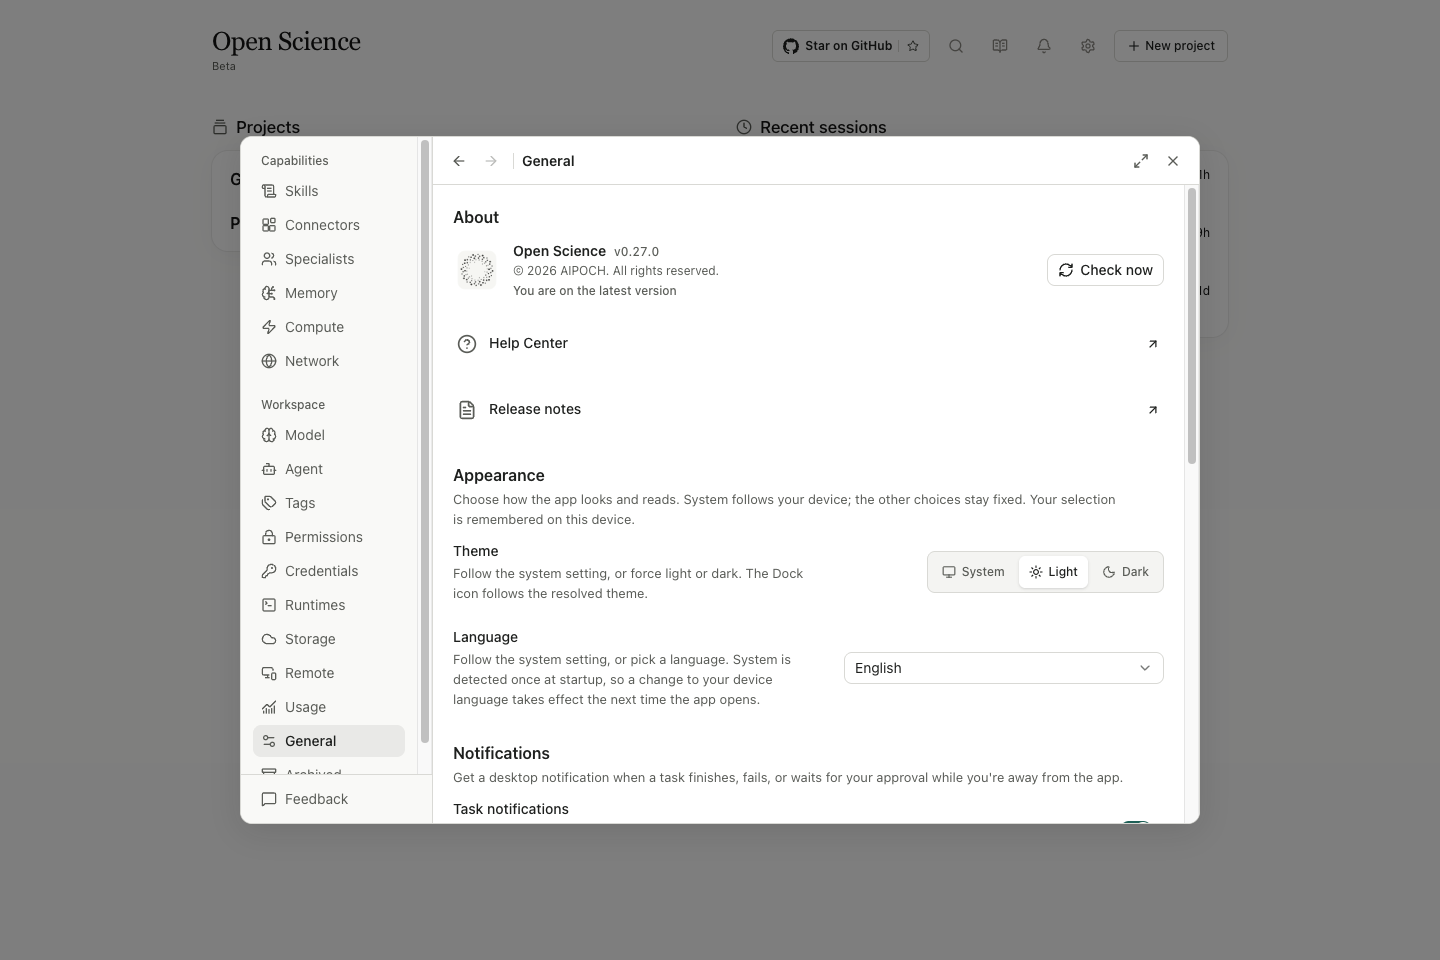This screenshot has height=960, width=1440.
Task: Click the settings gear in top bar
Action: coord(1088,46)
